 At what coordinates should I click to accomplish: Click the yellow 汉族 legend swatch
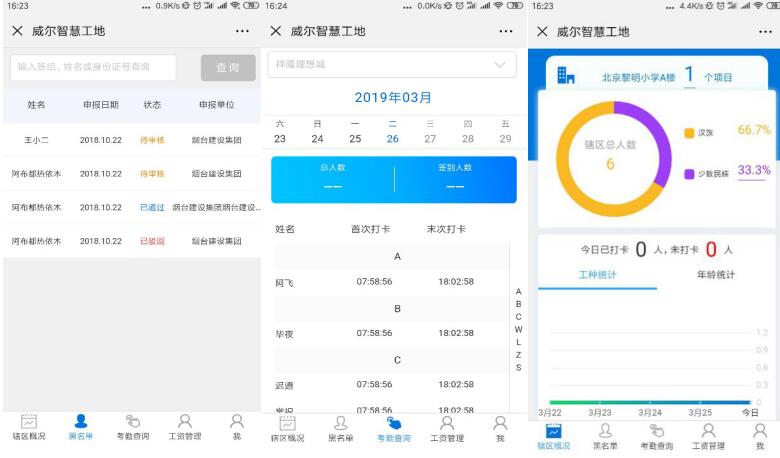tap(689, 133)
